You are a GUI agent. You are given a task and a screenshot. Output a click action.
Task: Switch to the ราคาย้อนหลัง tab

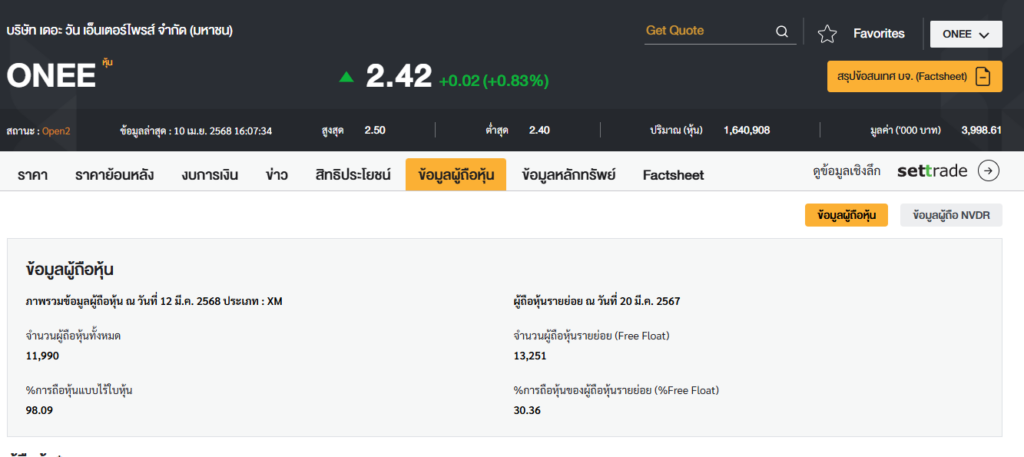114,175
